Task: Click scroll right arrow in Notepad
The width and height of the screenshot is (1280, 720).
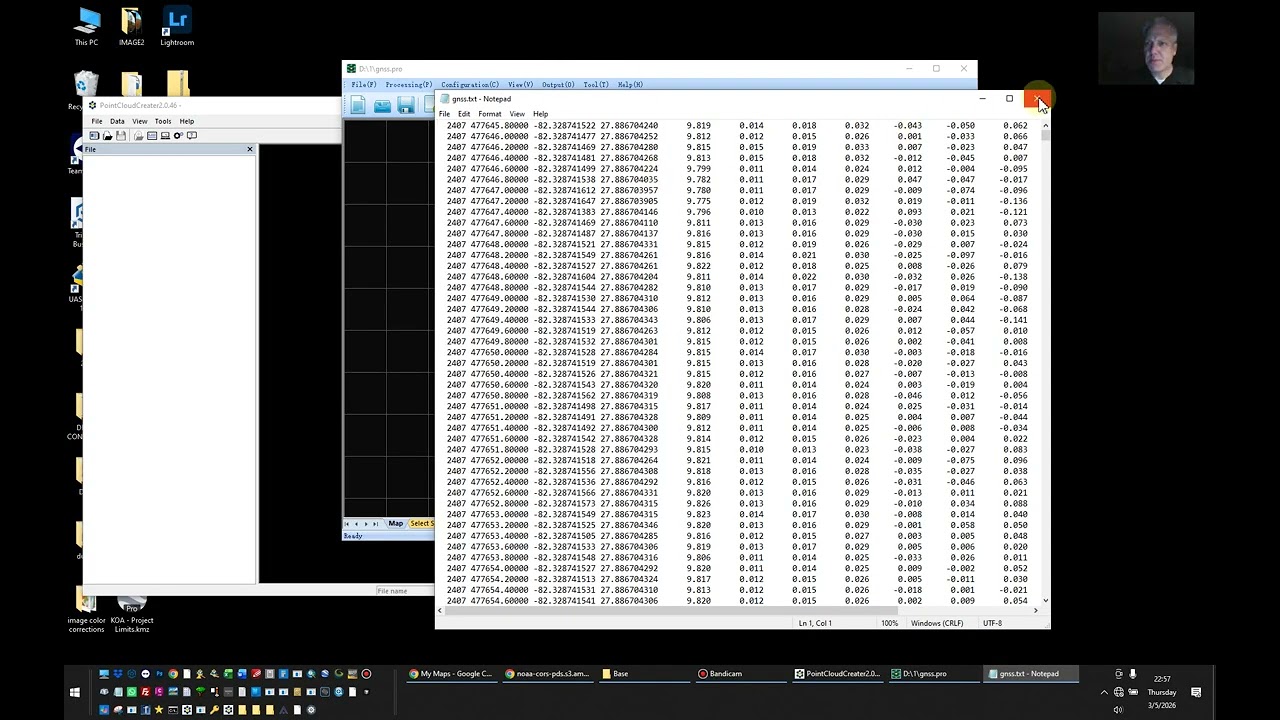Action: [x=1035, y=610]
